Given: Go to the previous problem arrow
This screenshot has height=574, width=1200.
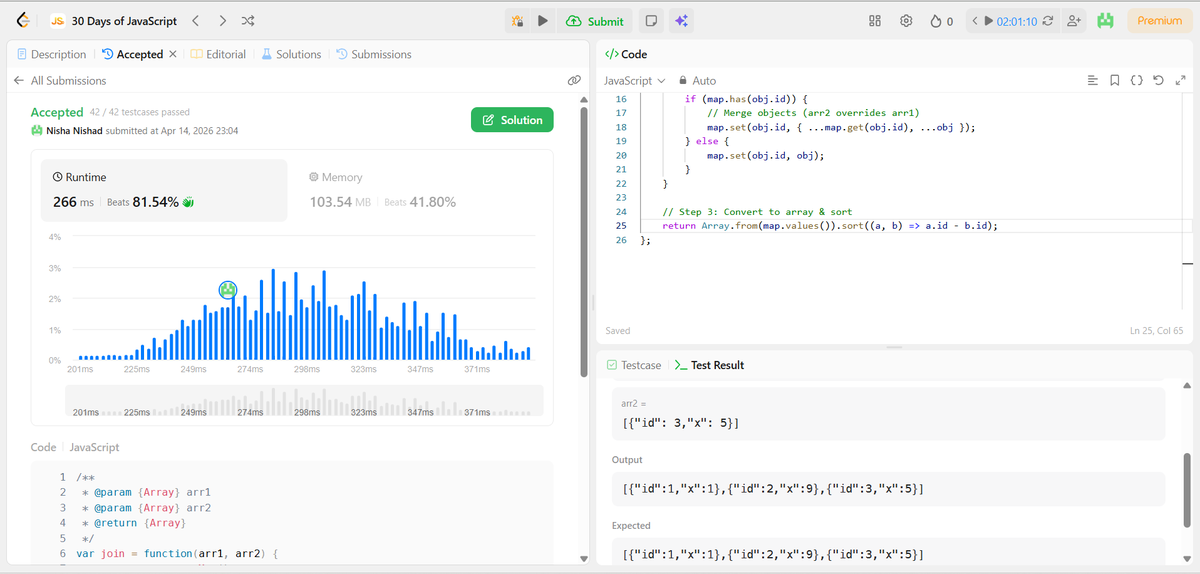Looking at the screenshot, I should click(x=196, y=20).
